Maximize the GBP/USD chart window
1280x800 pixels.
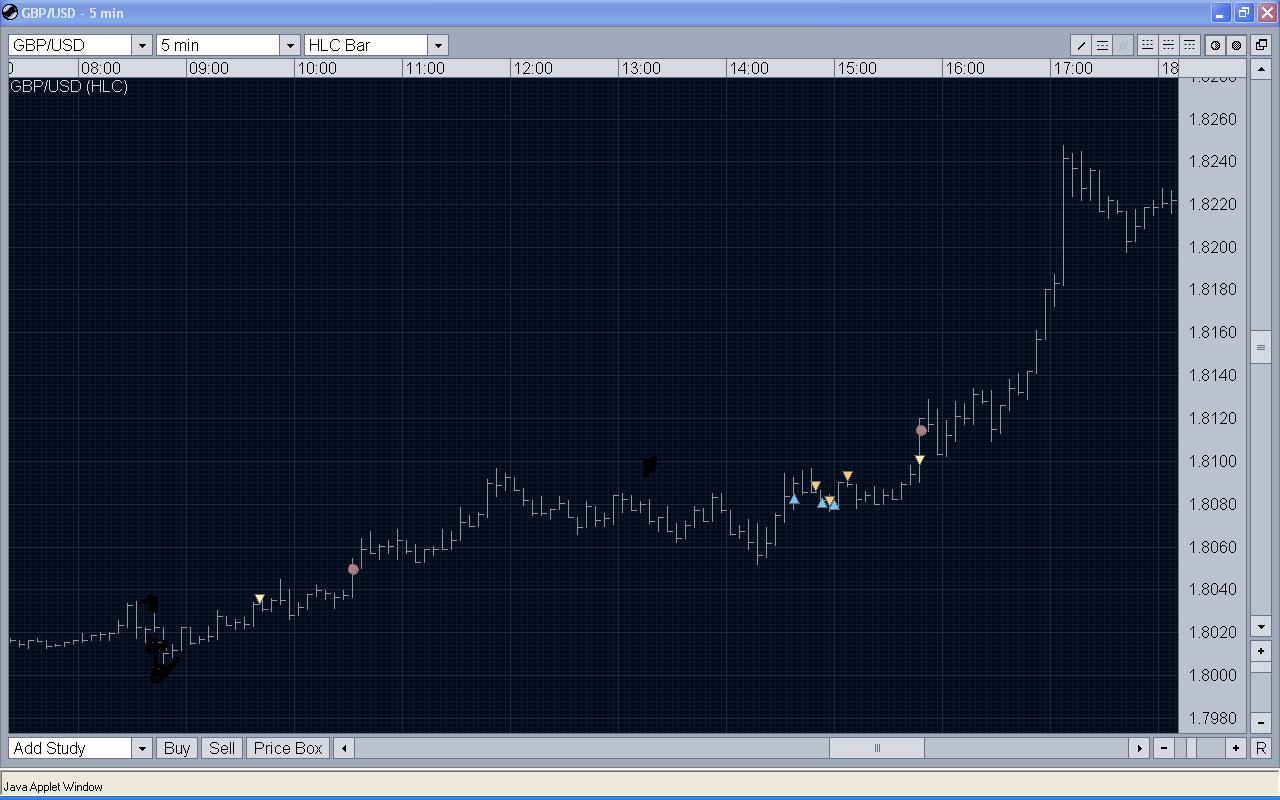click(1243, 13)
